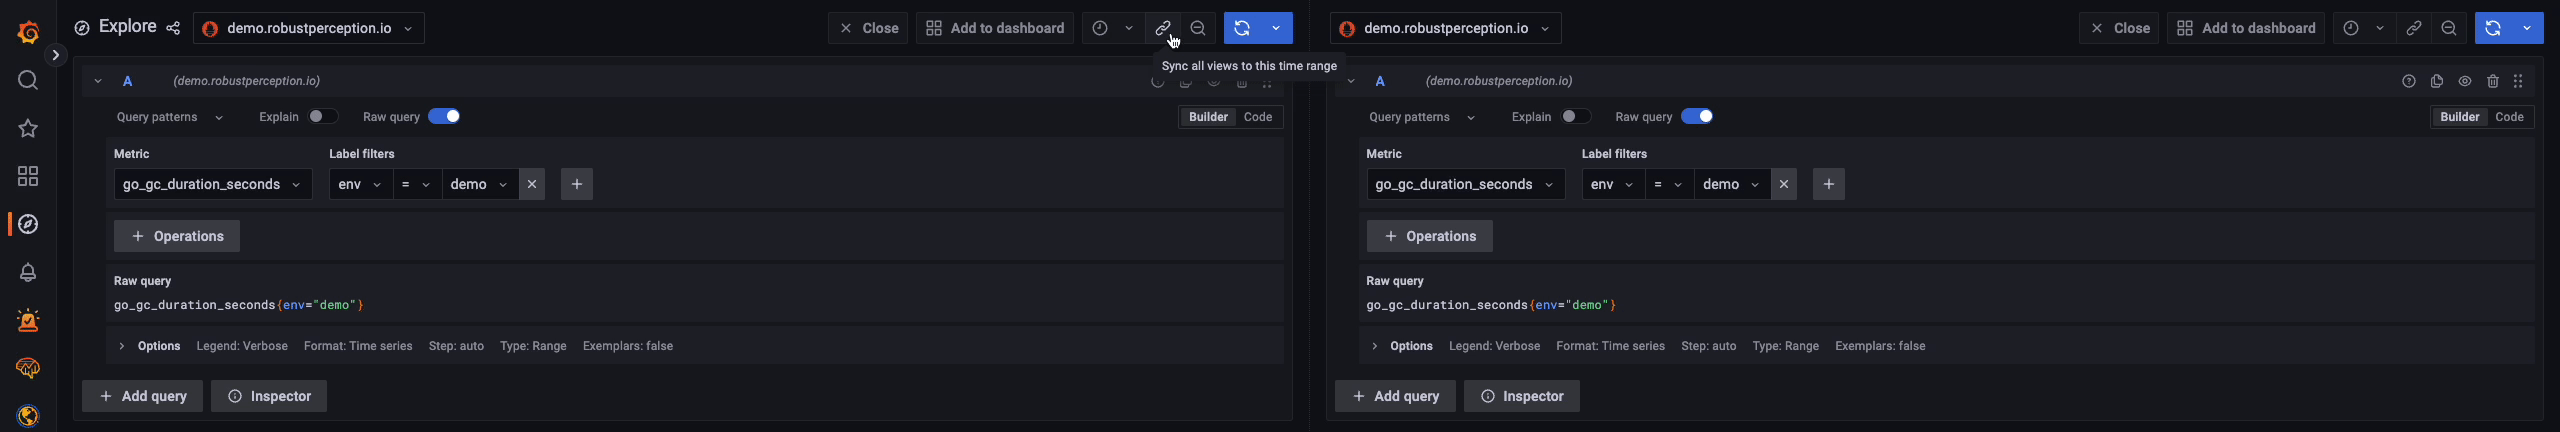
Task: Click the Grafana logo in the sidebar
Action: (x=28, y=32)
